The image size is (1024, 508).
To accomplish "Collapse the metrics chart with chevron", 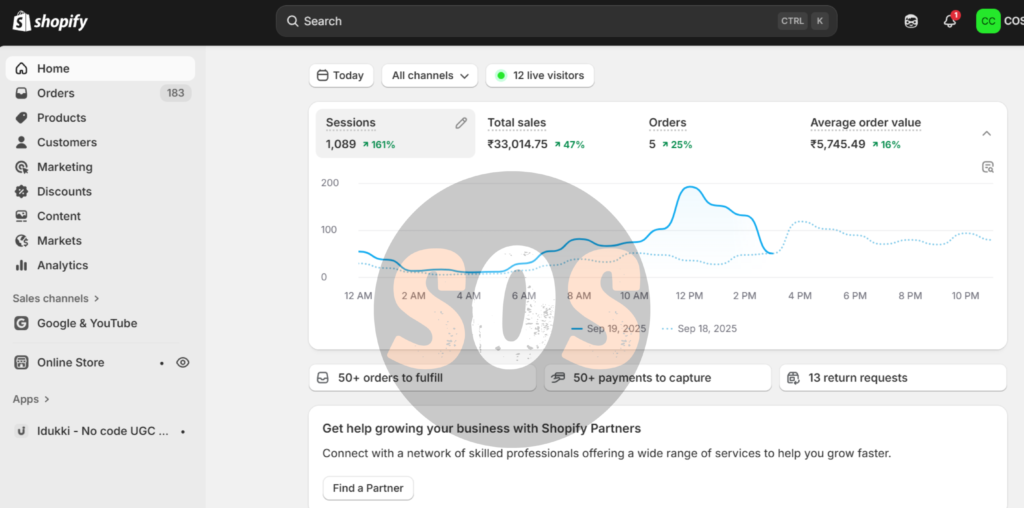I will (987, 133).
